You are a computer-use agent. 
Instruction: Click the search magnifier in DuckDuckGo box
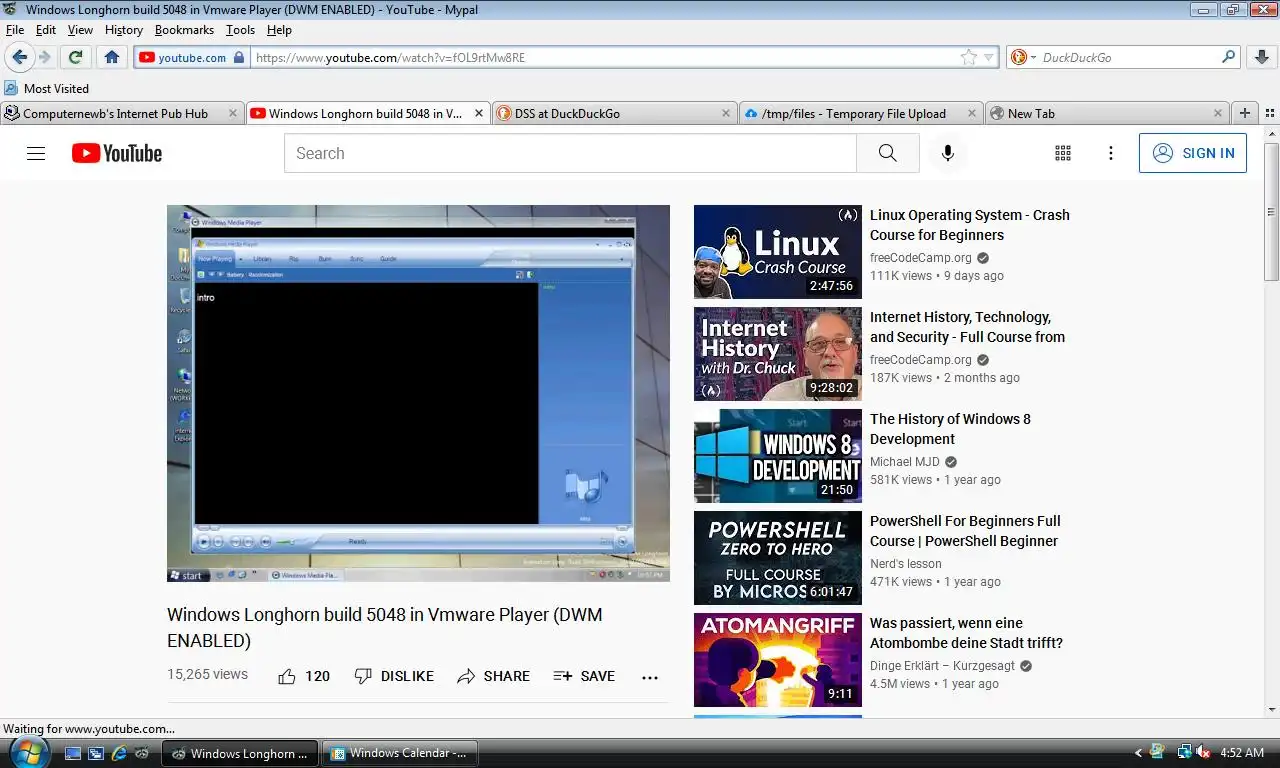point(1228,57)
